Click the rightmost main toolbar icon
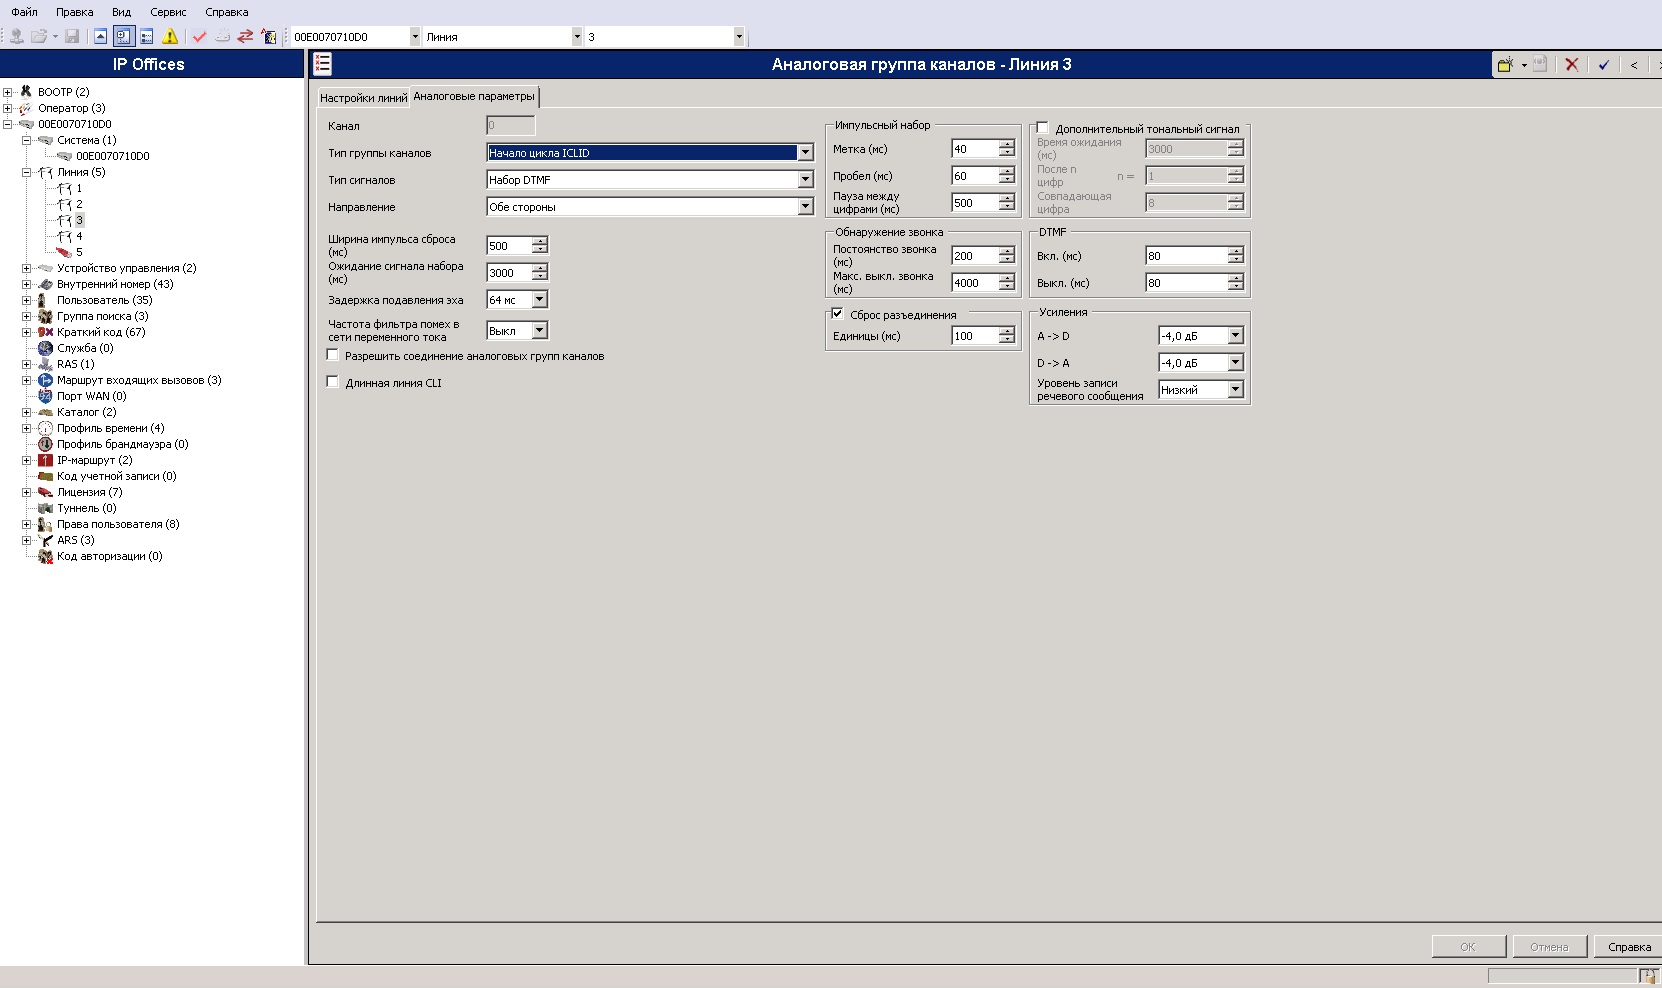The height and width of the screenshot is (988, 1662). click(x=269, y=37)
